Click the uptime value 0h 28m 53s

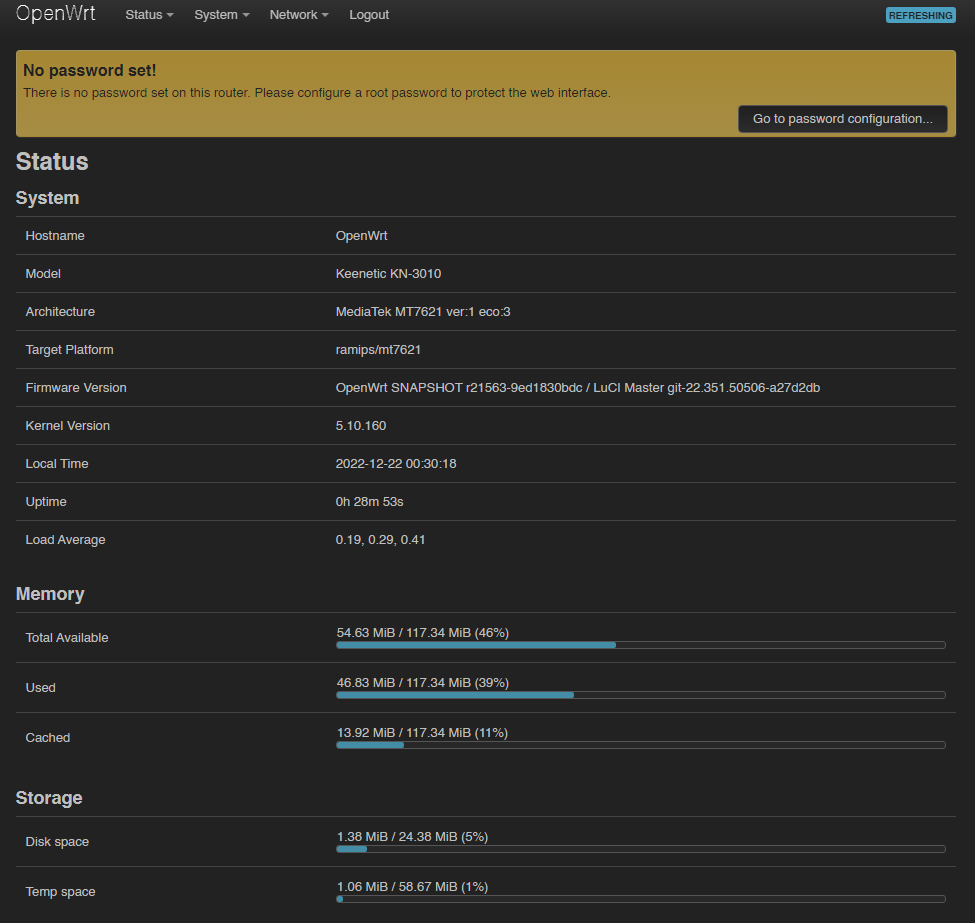pyautogui.click(x=369, y=501)
